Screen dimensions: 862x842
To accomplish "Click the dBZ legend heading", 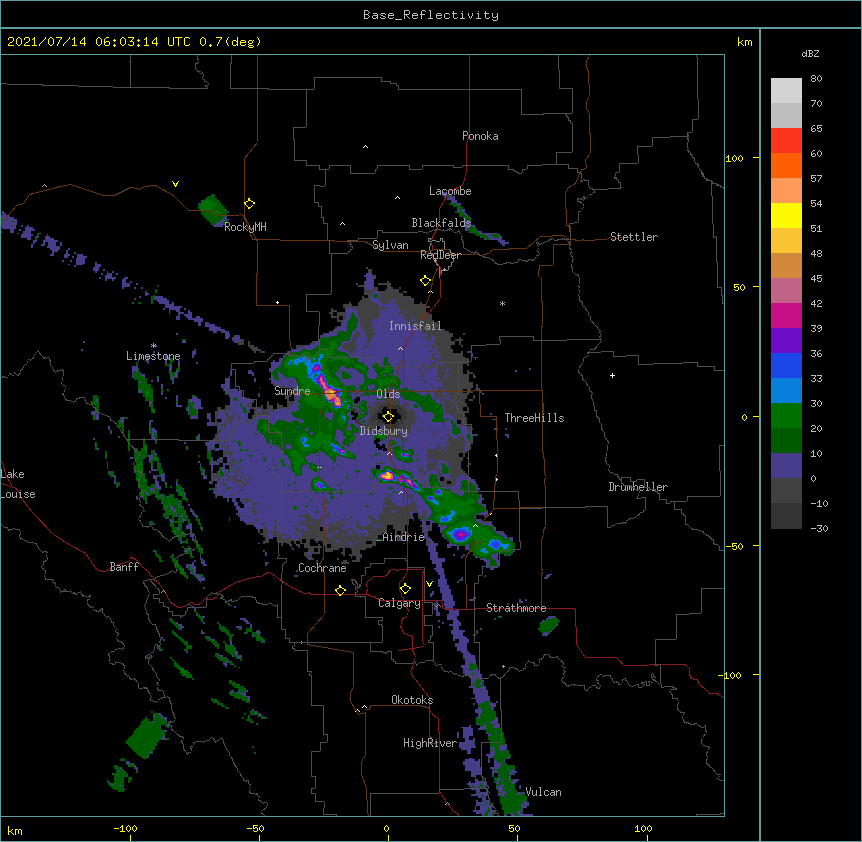I will pyautogui.click(x=810, y=53).
